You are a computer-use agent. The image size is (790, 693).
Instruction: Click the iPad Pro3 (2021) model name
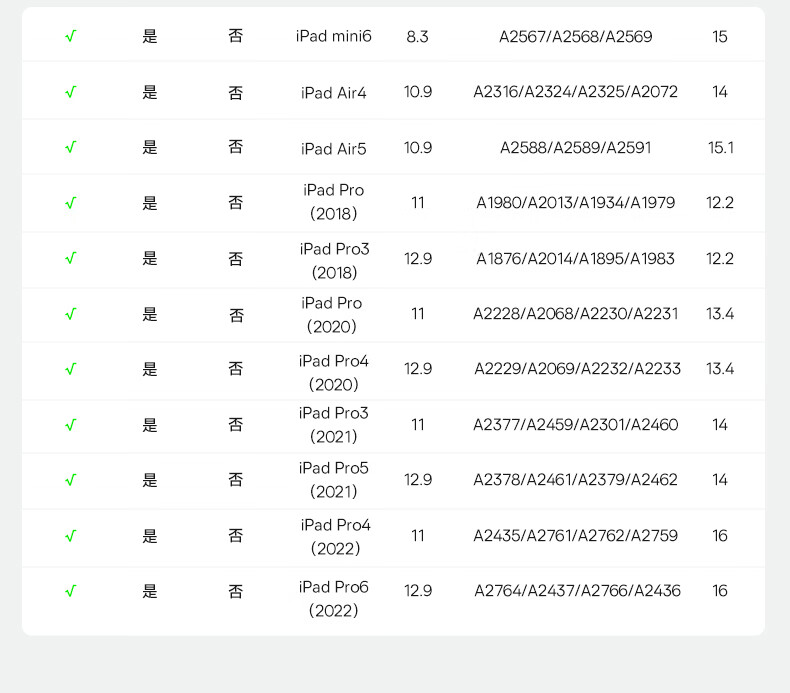point(333,425)
